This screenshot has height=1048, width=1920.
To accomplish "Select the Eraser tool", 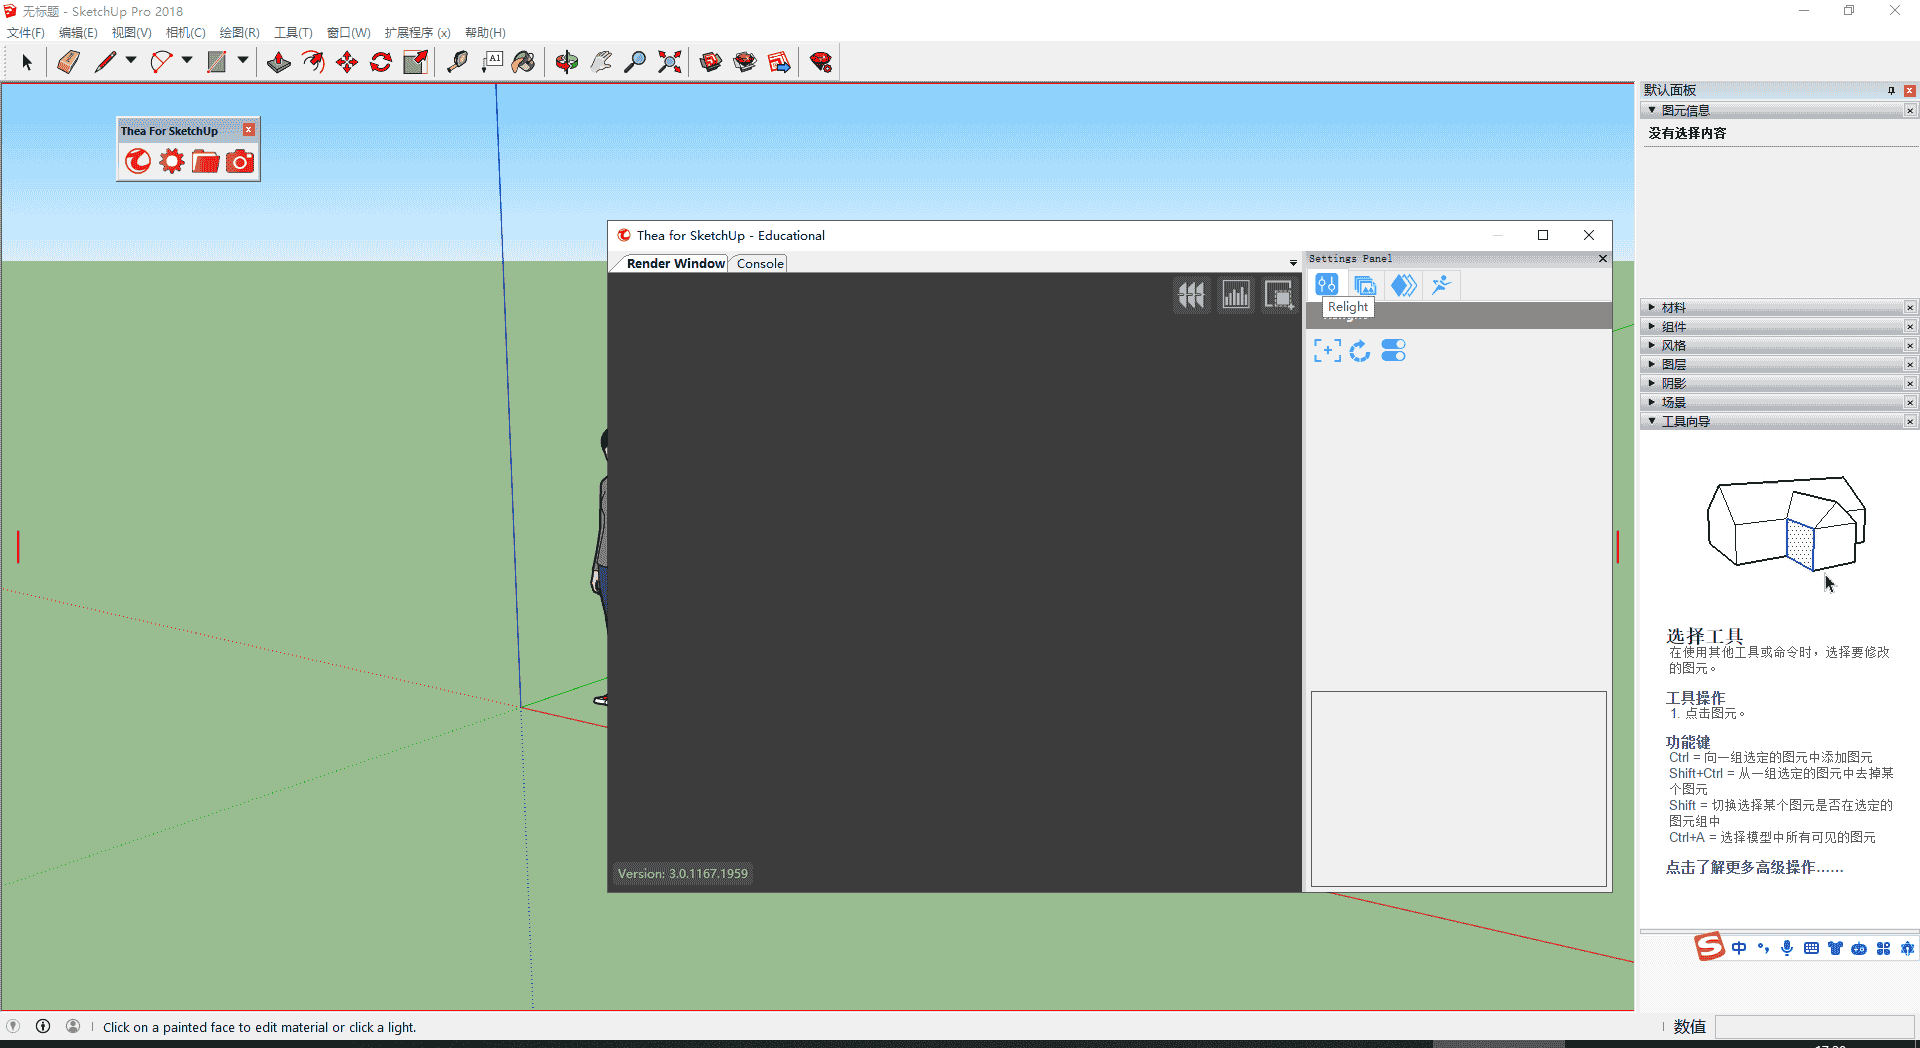I will click(x=66, y=62).
